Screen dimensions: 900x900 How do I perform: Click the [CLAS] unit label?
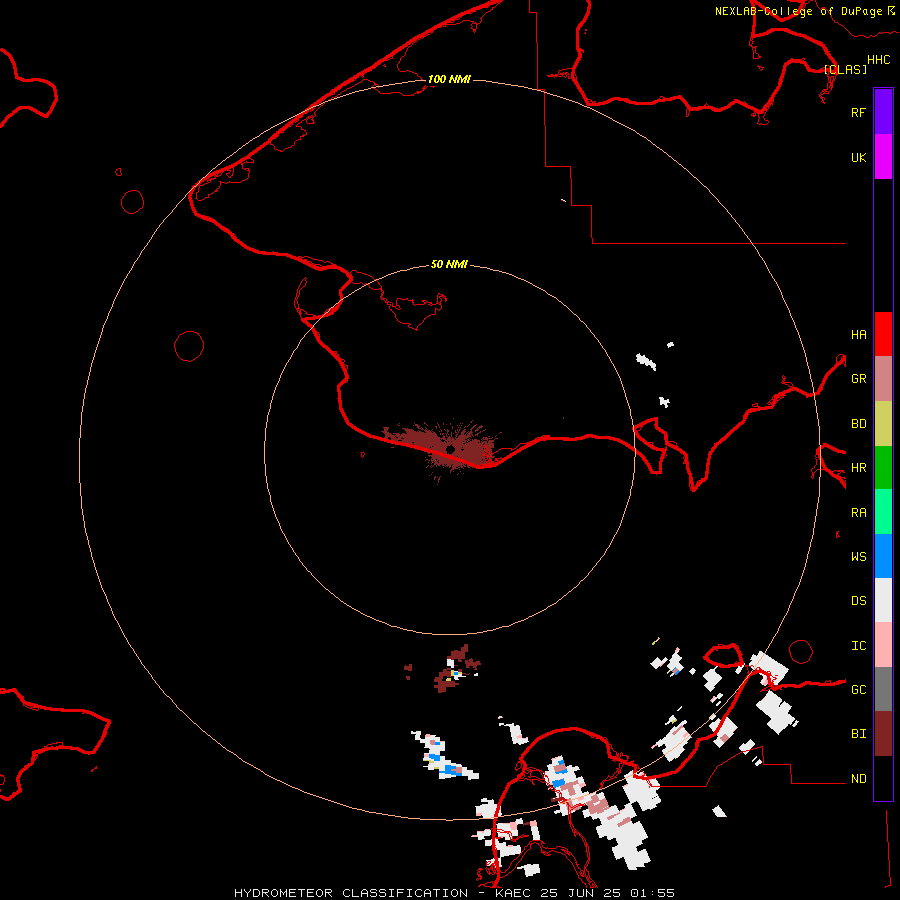tap(845, 69)
